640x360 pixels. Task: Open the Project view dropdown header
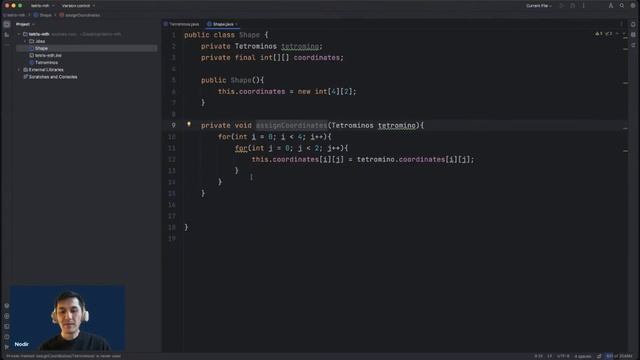(25, 24)
